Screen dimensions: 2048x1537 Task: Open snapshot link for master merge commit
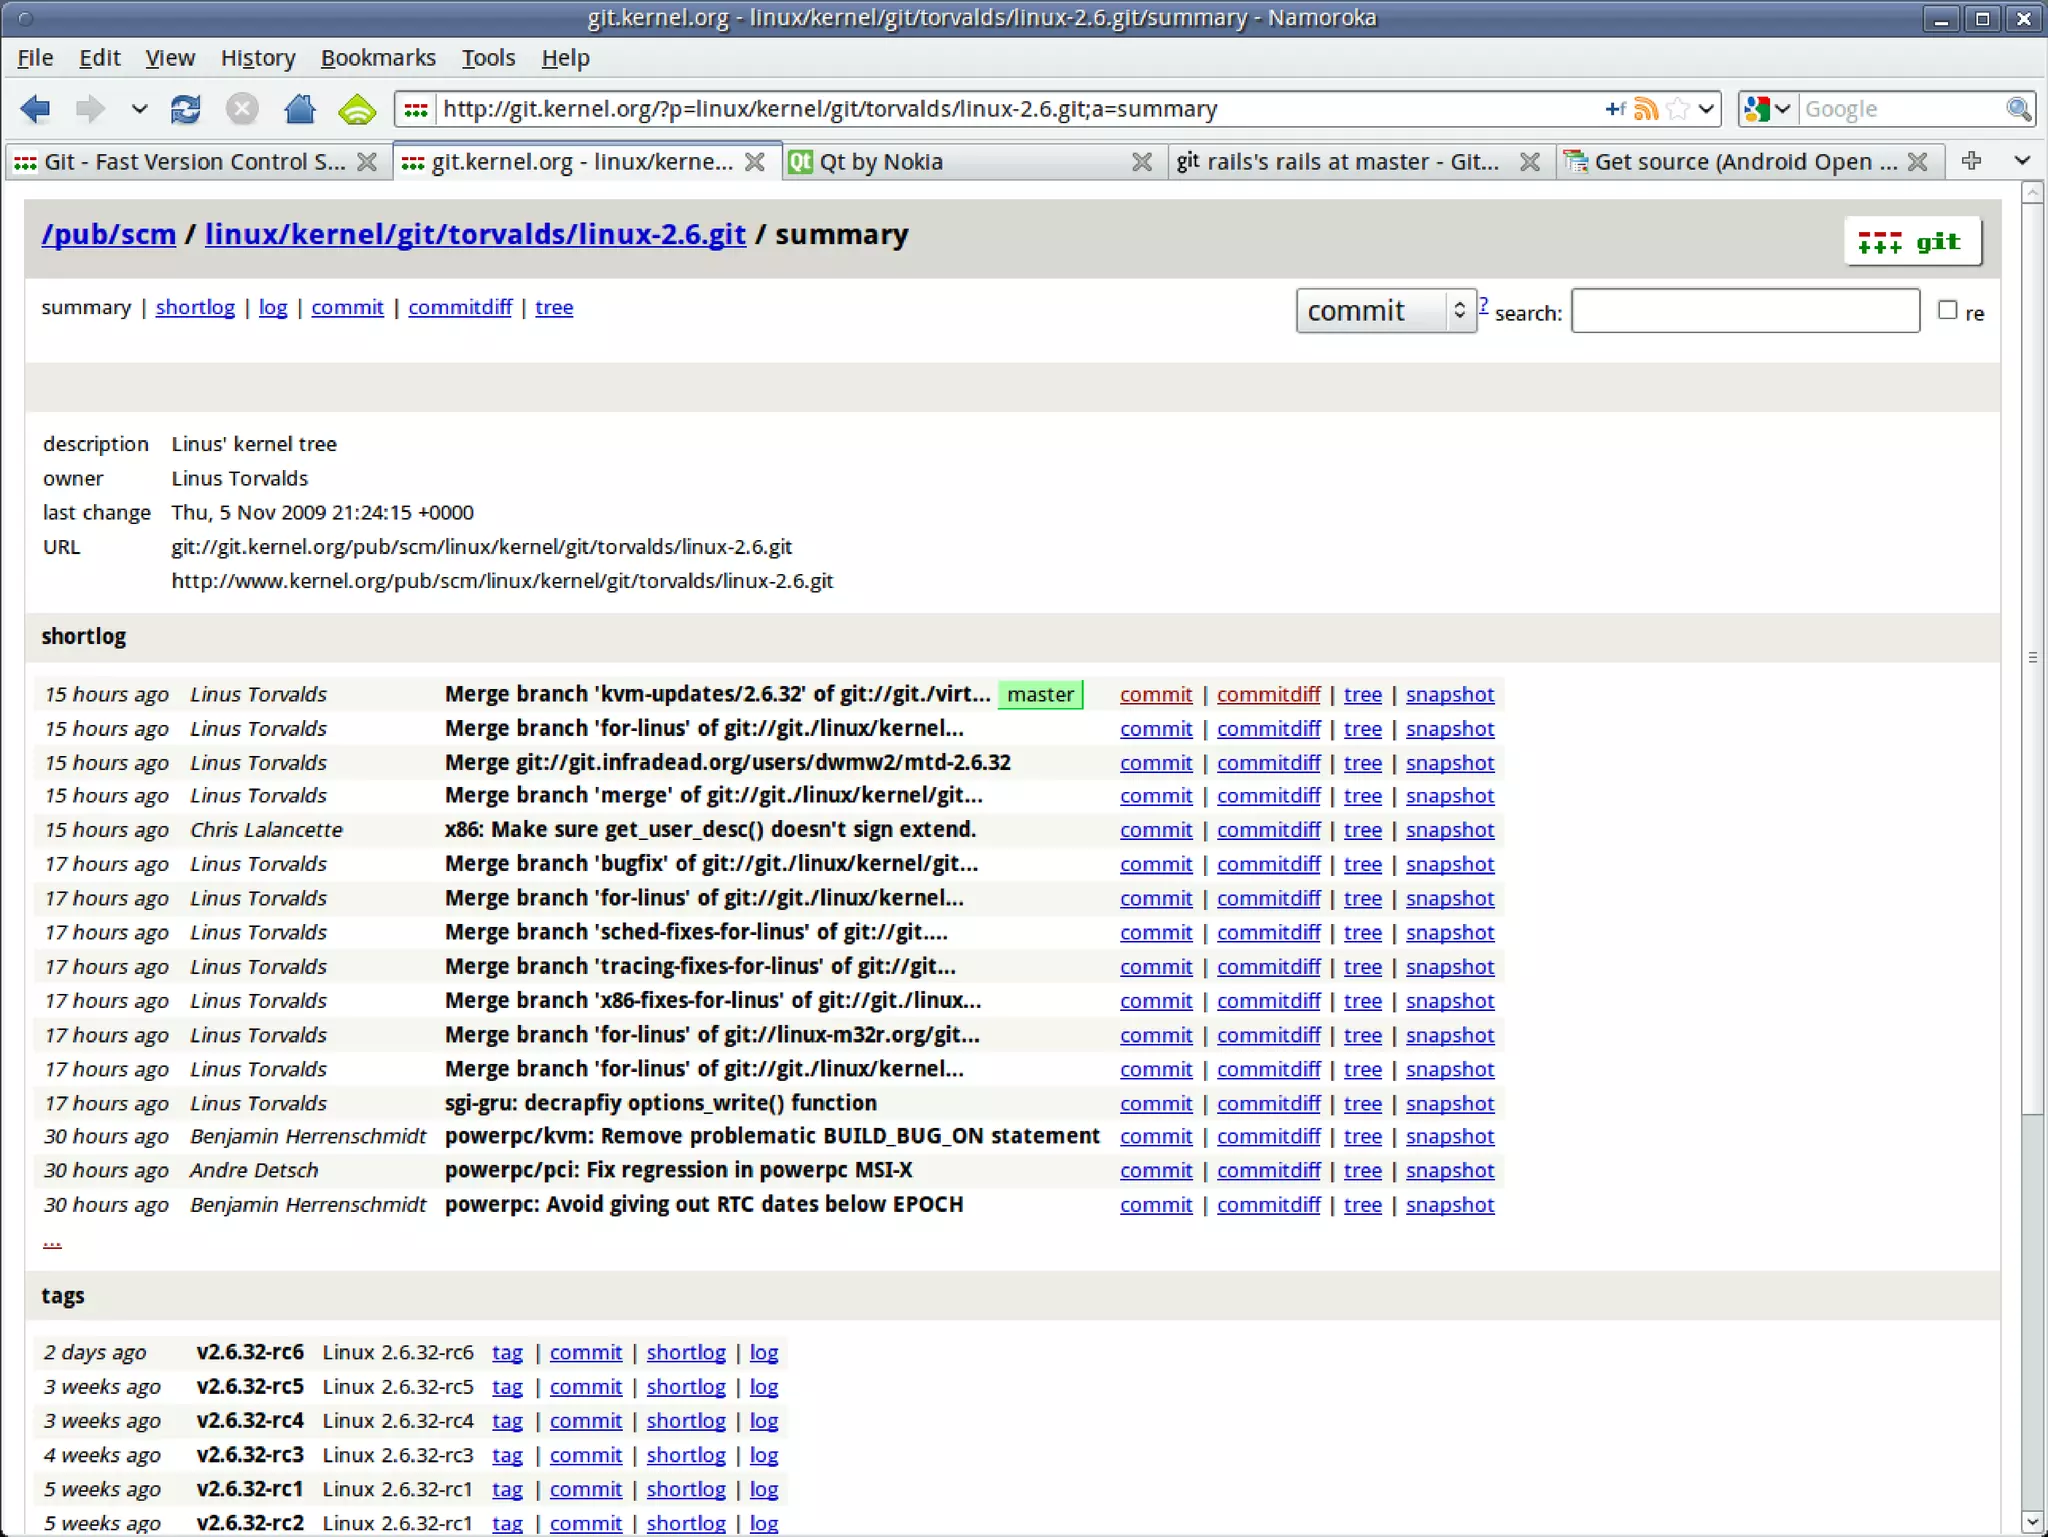1449,694
